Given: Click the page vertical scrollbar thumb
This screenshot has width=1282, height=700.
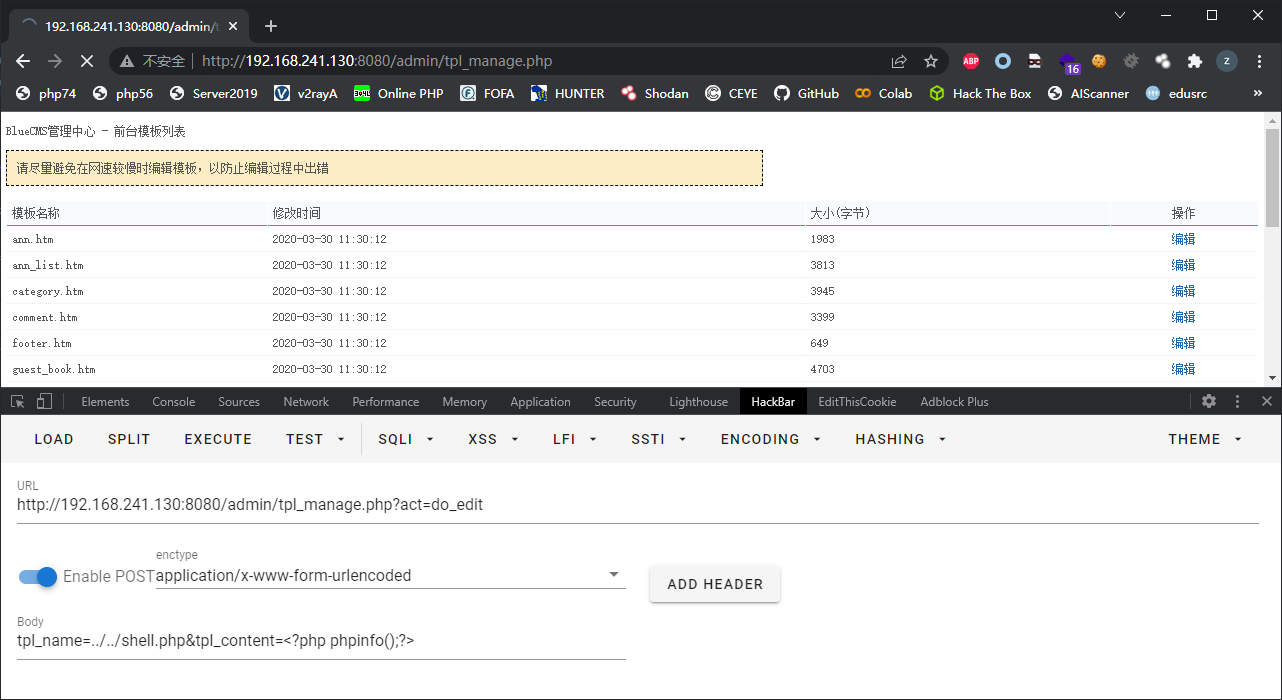Looking at the screenshot, I should (x=1272, y=177).
